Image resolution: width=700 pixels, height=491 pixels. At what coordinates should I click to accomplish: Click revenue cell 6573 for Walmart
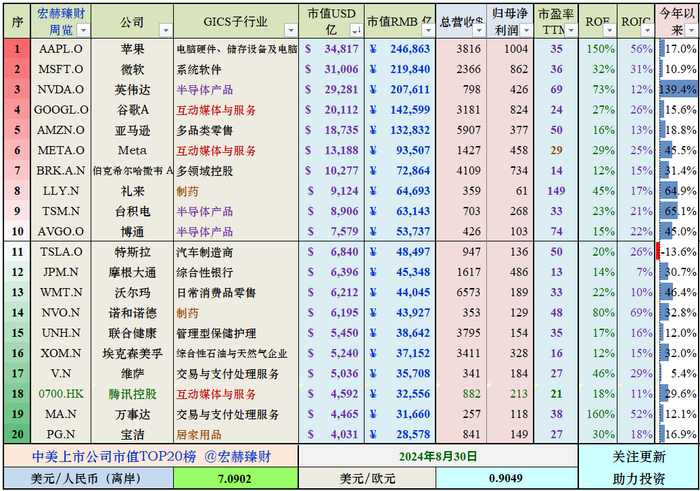[461, 292]
